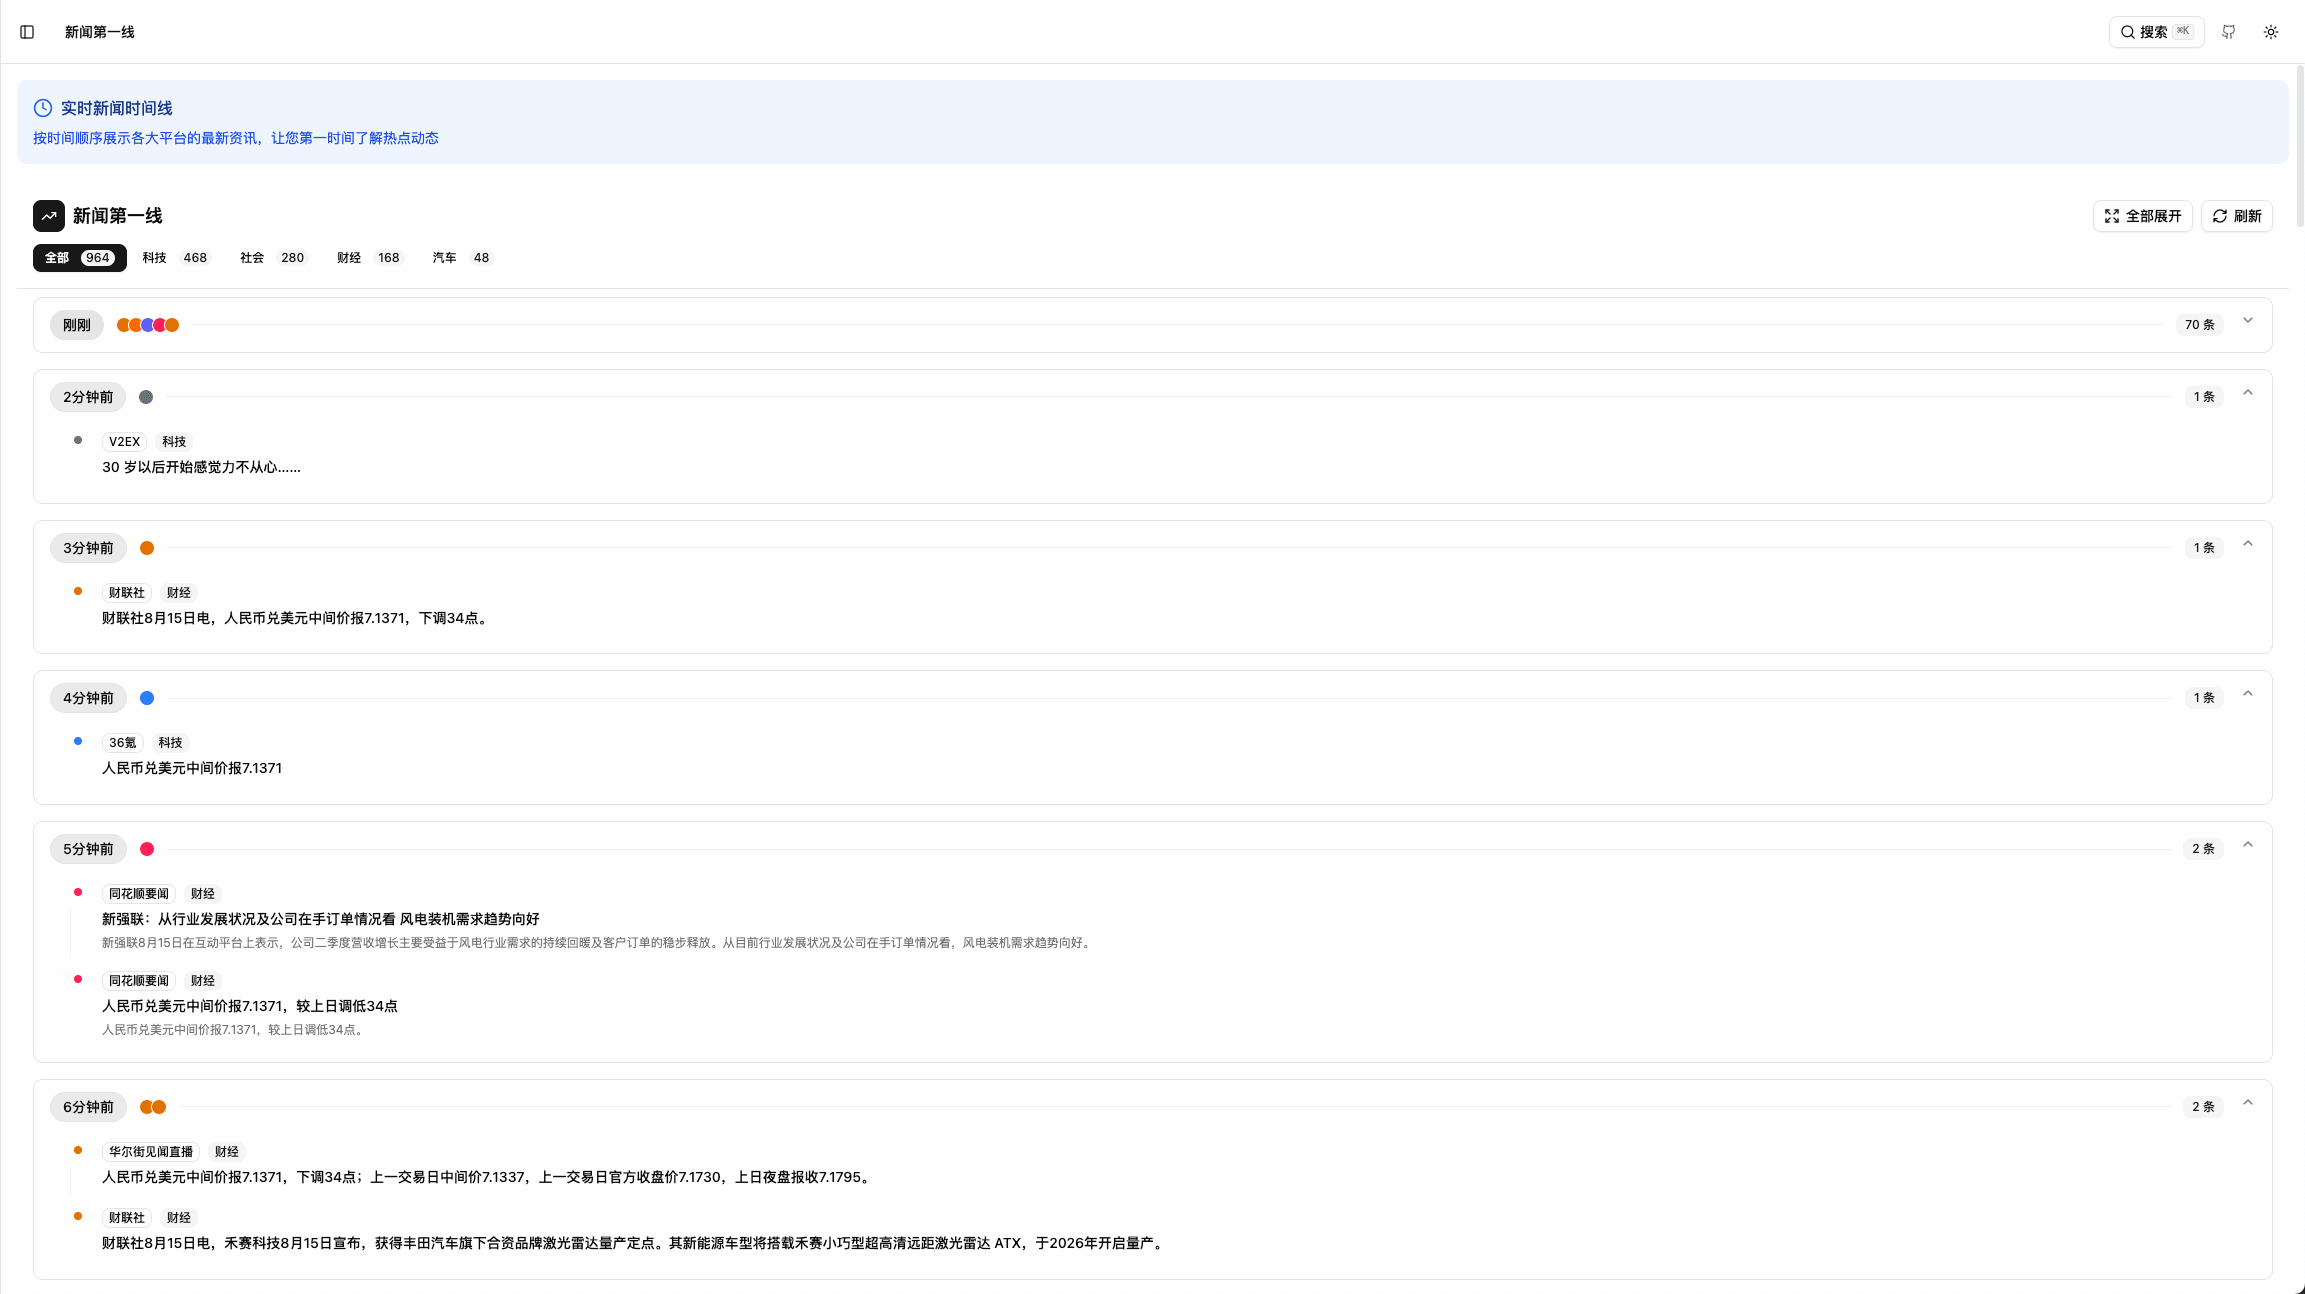
Task: Expand the 刚刚 group chevron
Action: [x=2248, y=321]
